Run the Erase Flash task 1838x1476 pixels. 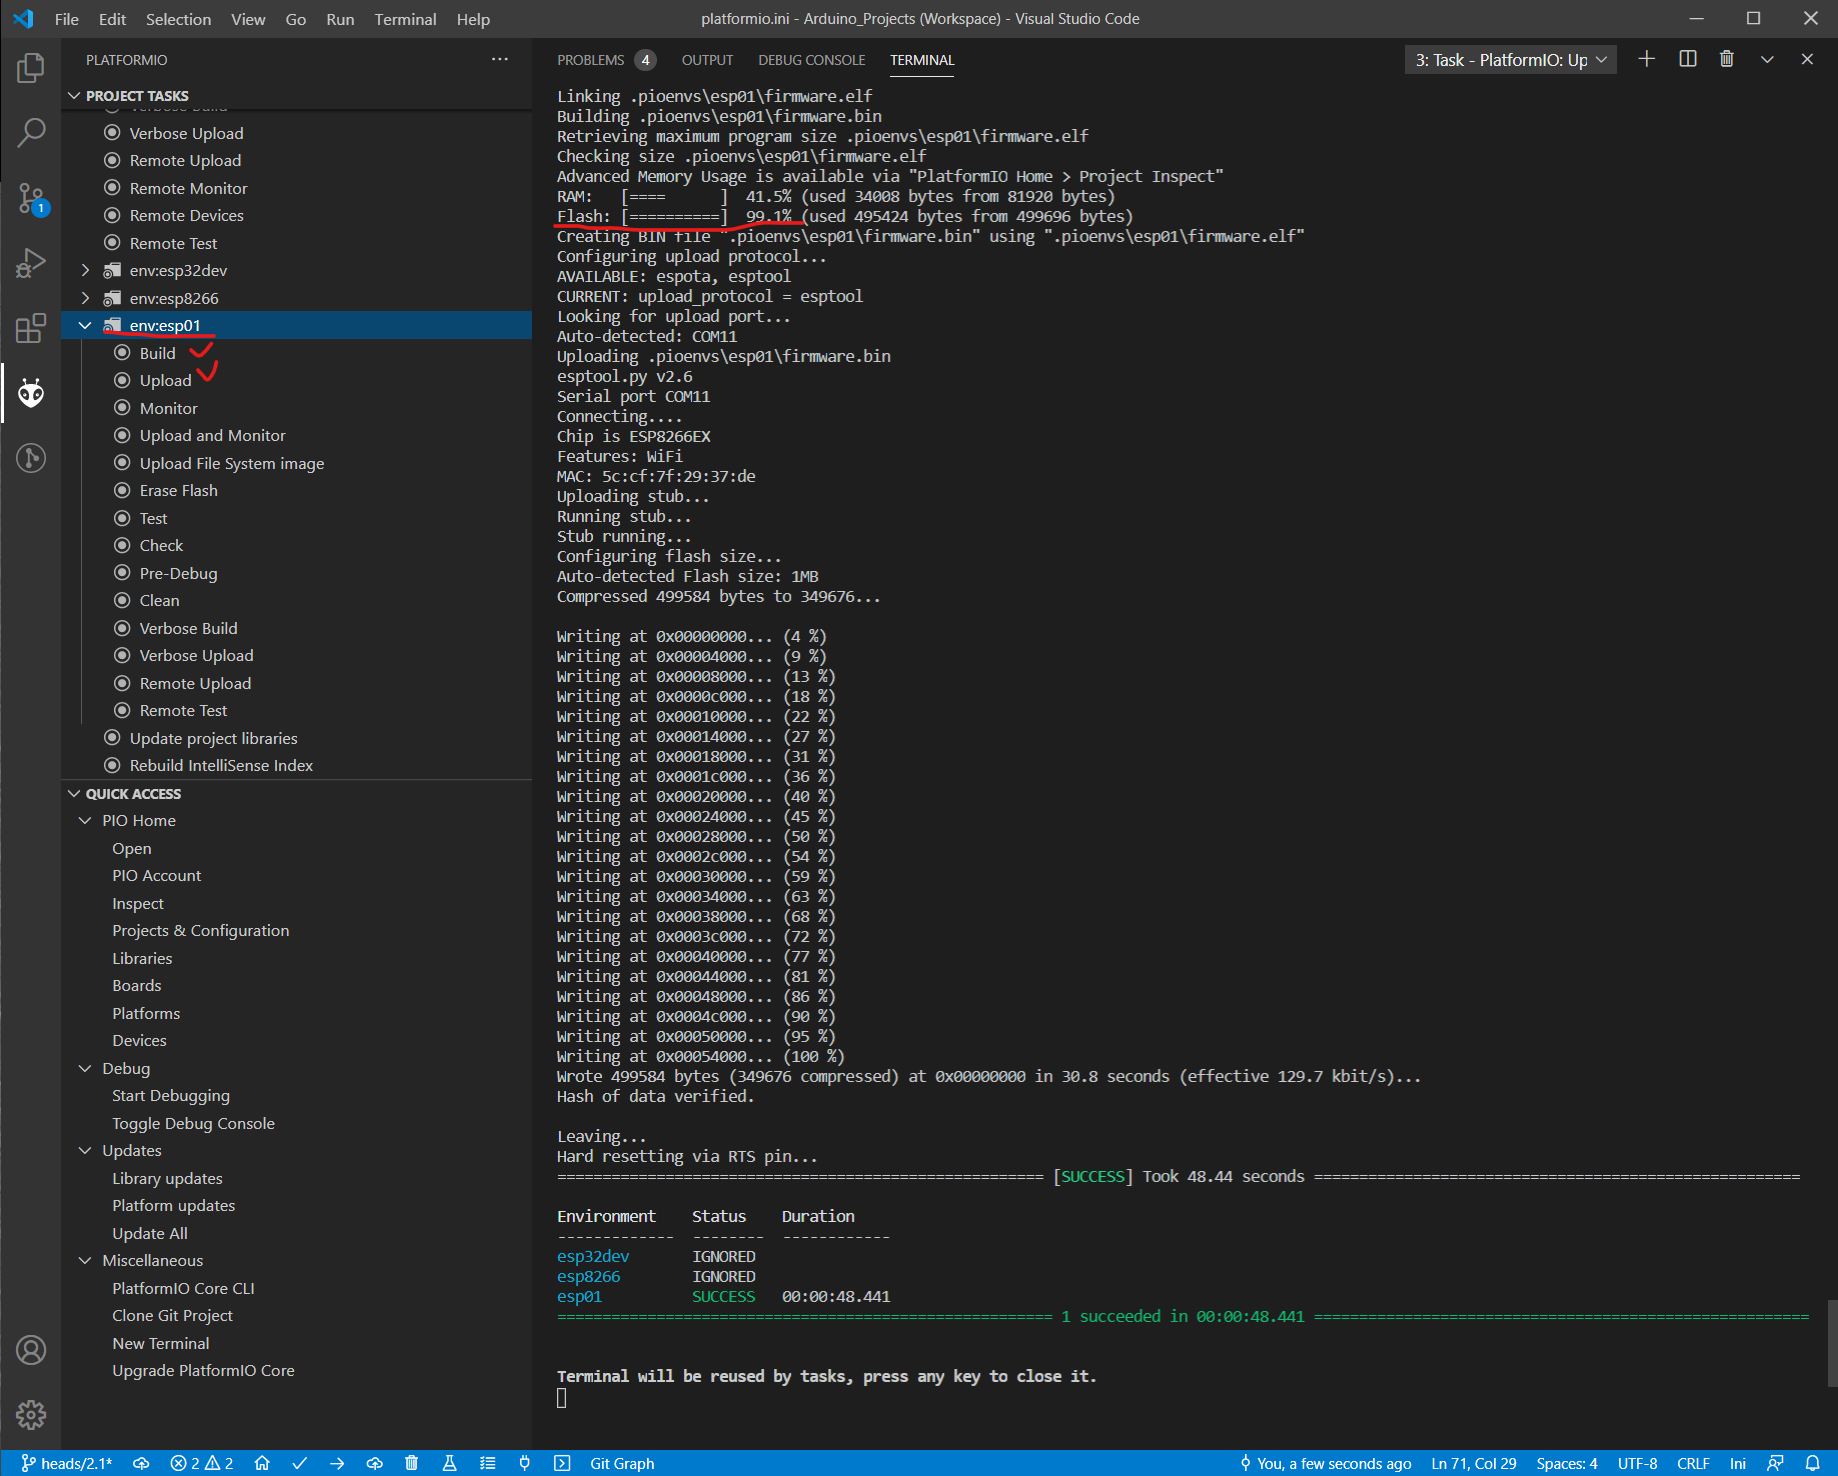click(x=178, y=490)
